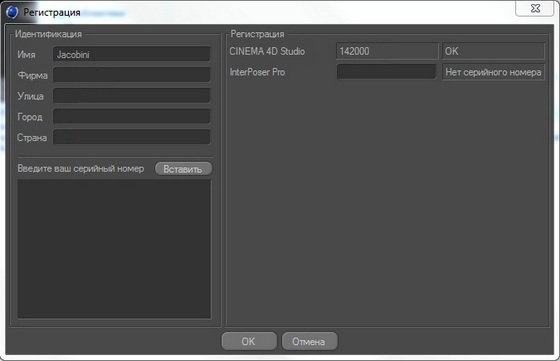This screenshot has height=361, width=560.
Task: Focus the Фирма input field
Action: coord(131,75)
